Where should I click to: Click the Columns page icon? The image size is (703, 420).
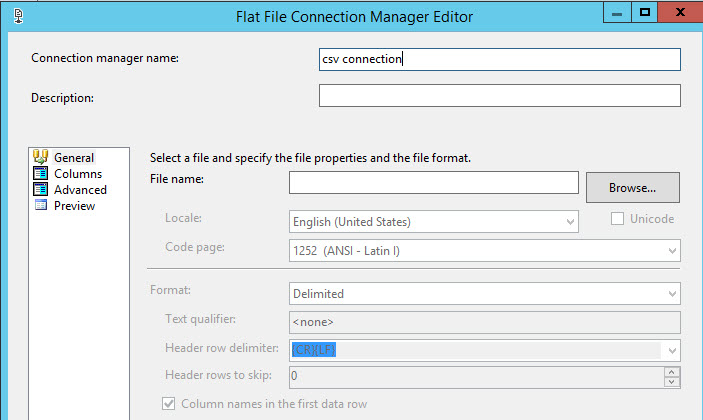41,173
